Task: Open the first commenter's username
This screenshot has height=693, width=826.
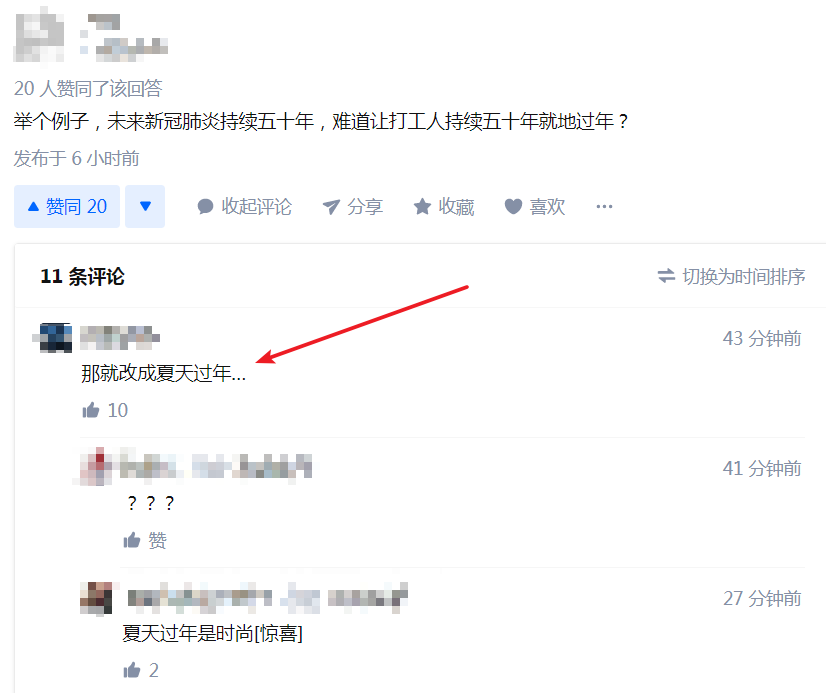Action: [x=120, y=338]
